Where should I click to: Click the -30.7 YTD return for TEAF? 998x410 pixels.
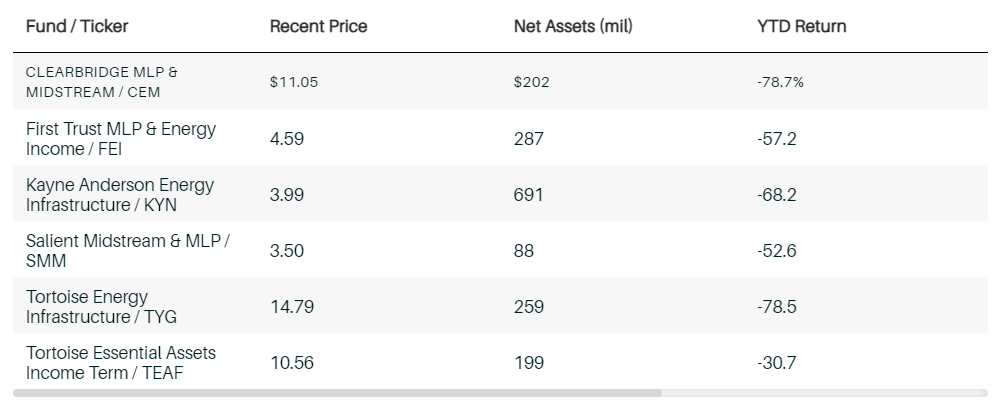click(777, 363)
